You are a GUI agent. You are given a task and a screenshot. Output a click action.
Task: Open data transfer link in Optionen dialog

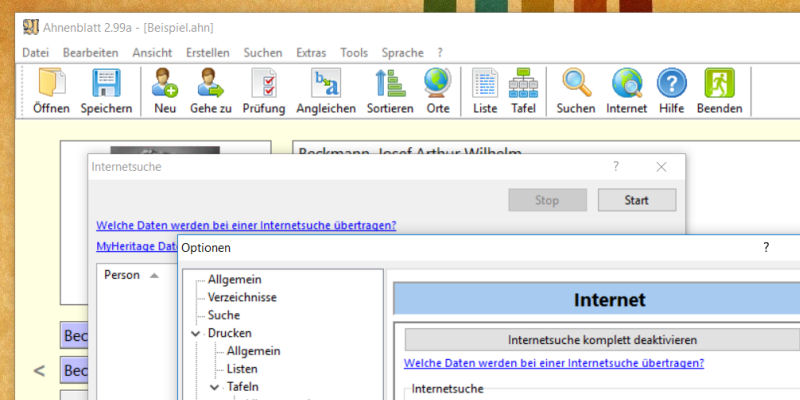point(554,363)
